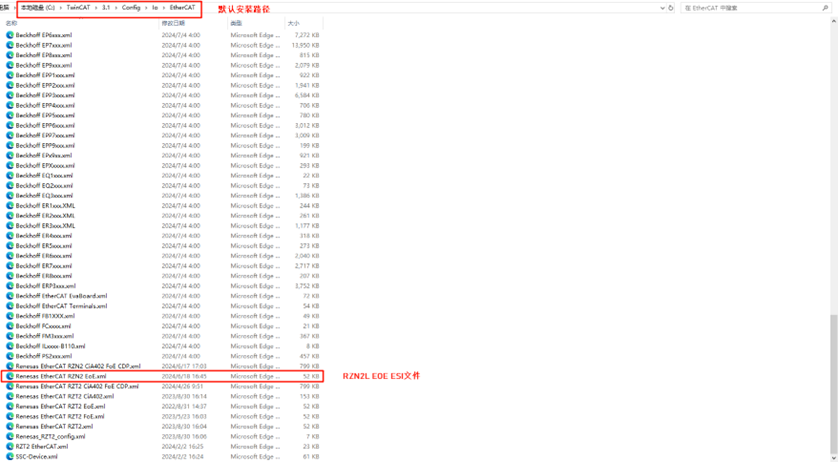838x462 pixels.
Task: Click the icon beside Beckhoff EQ2xxx.xml
Action: tap(10, 186)
